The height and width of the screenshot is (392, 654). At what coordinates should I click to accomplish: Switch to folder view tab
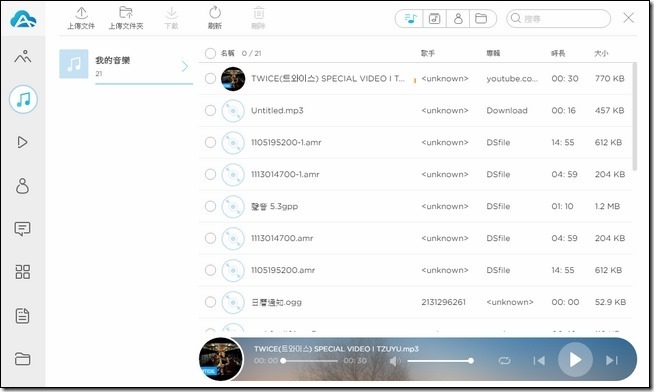[481, 18]
